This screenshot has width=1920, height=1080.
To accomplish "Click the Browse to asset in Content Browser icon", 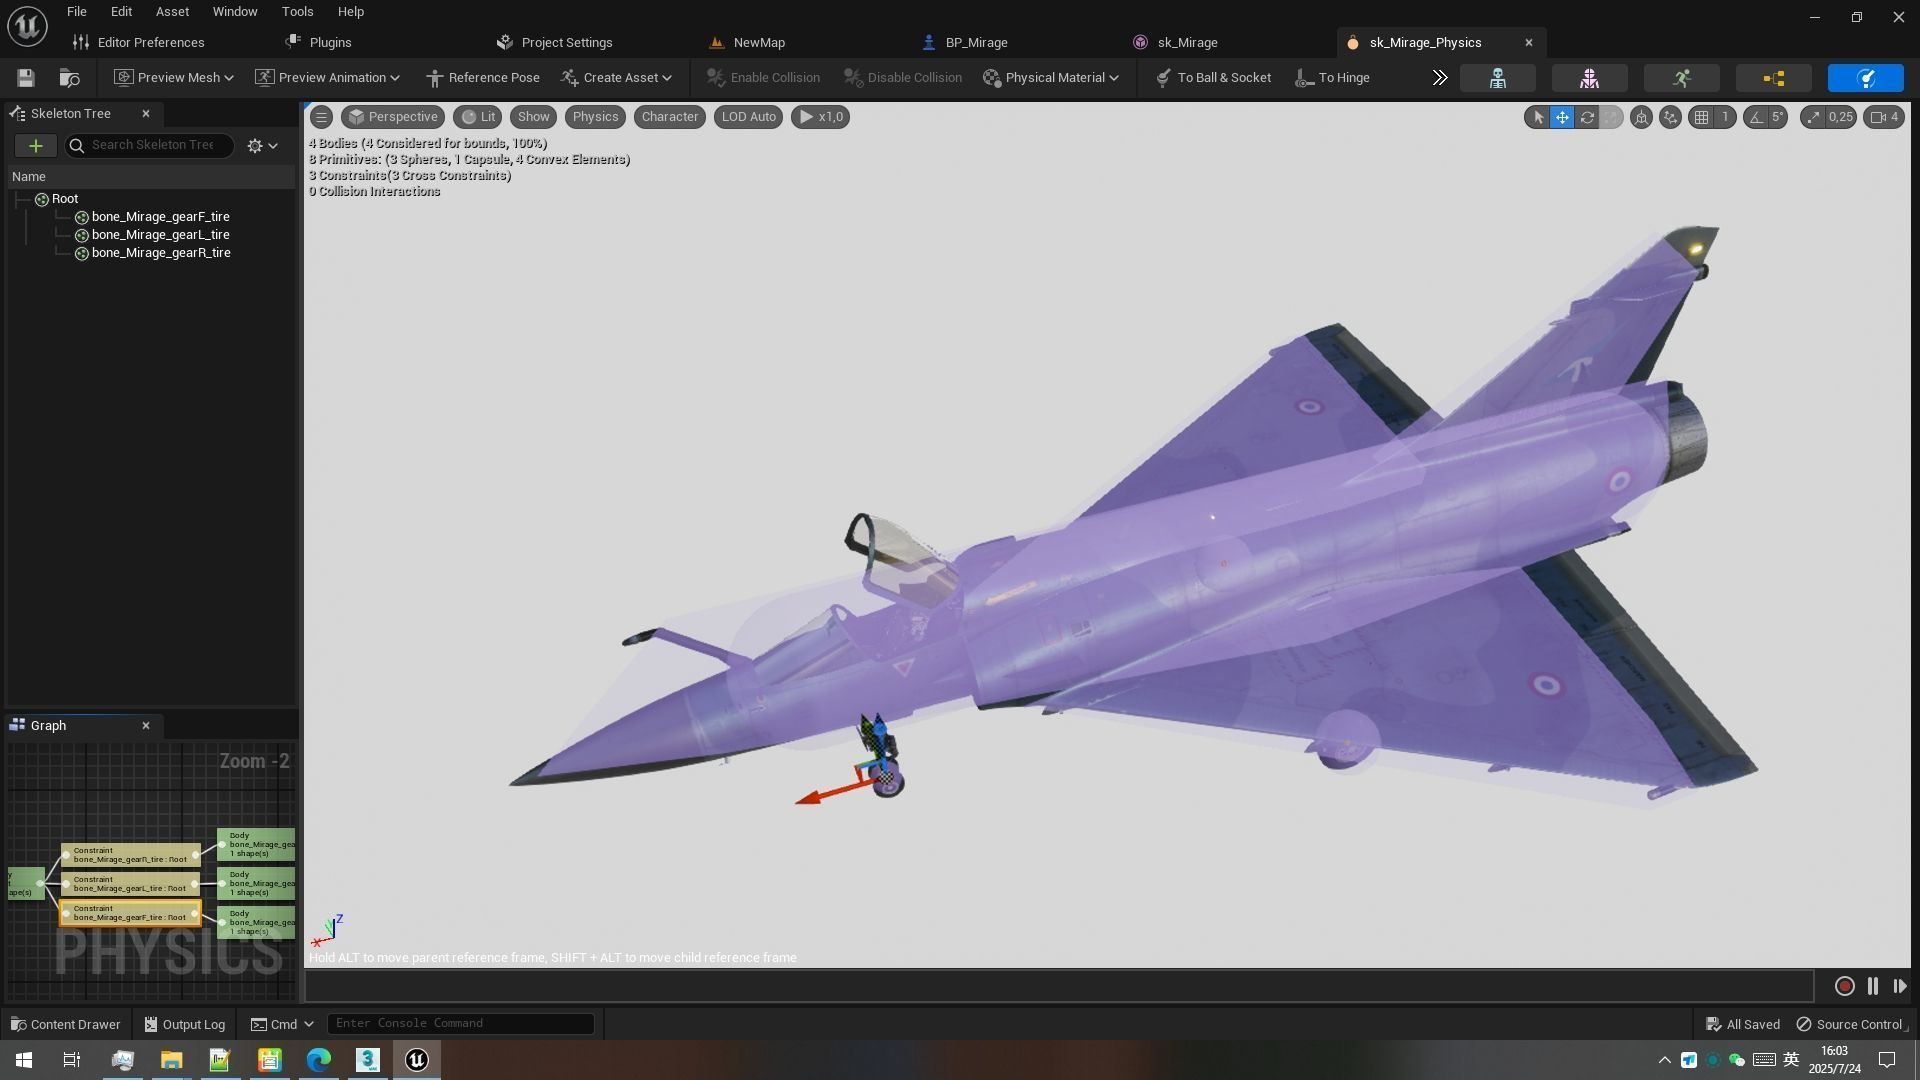I will 69,78.
